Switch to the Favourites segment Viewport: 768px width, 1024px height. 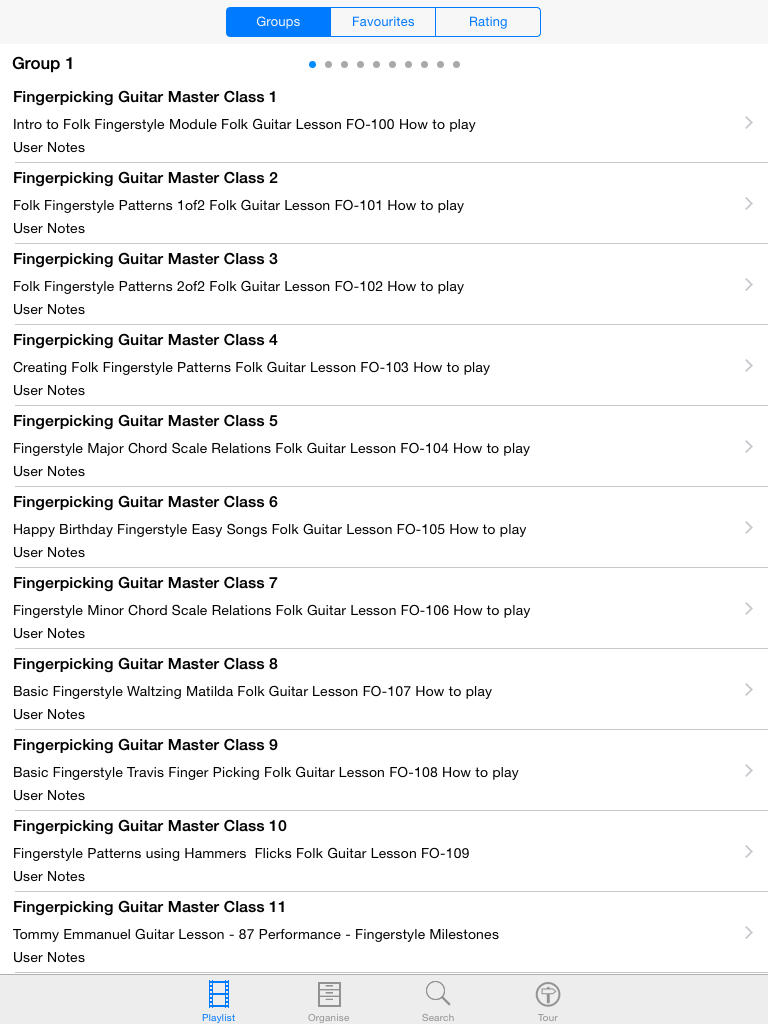click(x=383, y=22)
